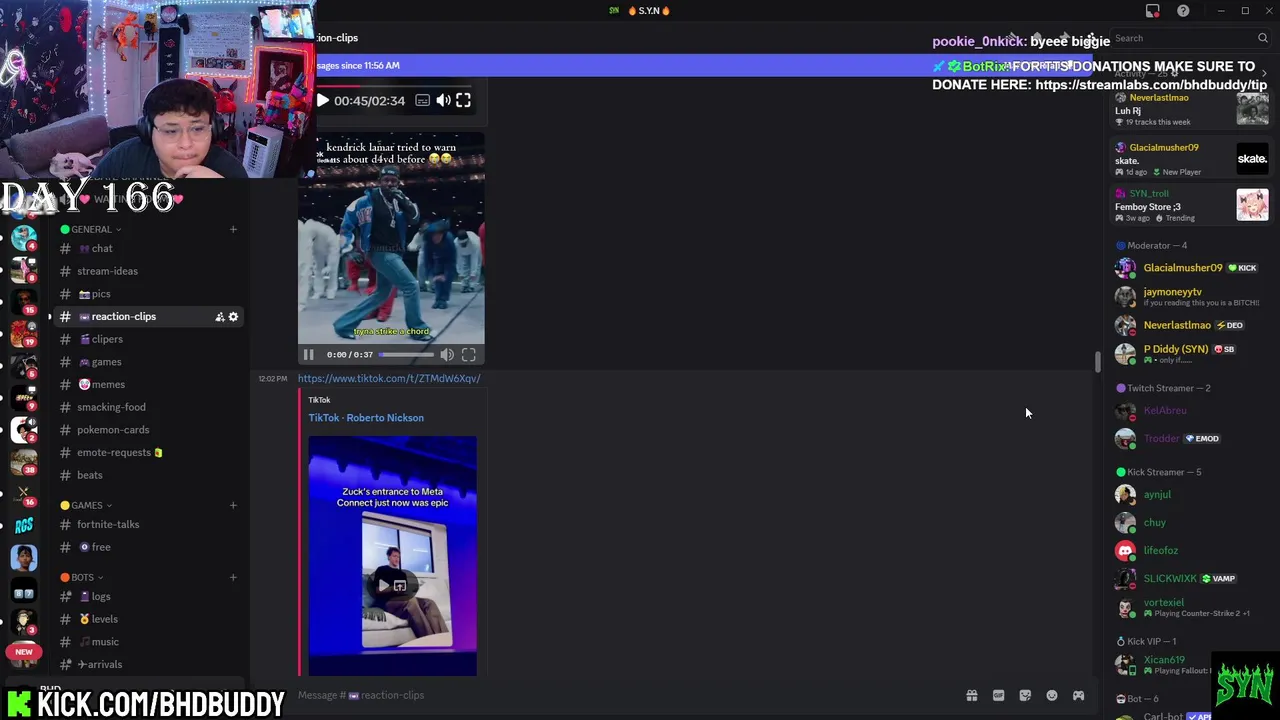Click the chat scrollbar thumb
This screenshot has width=1280, height=720.
pyautogui.click(x=1098, y=361)
